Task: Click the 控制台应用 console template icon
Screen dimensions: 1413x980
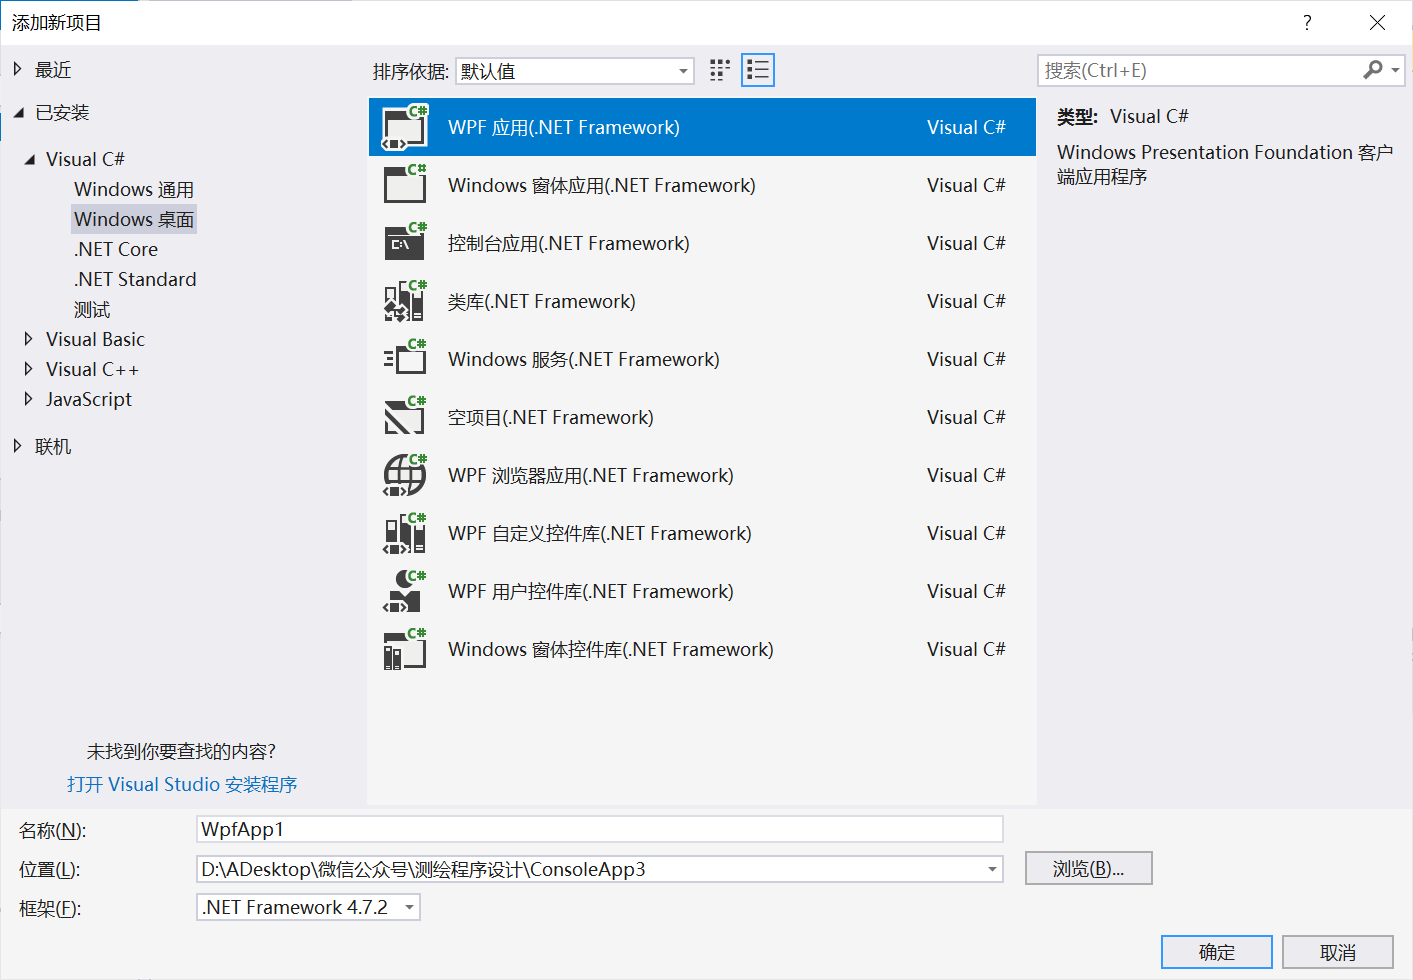Action: [405, 243]
